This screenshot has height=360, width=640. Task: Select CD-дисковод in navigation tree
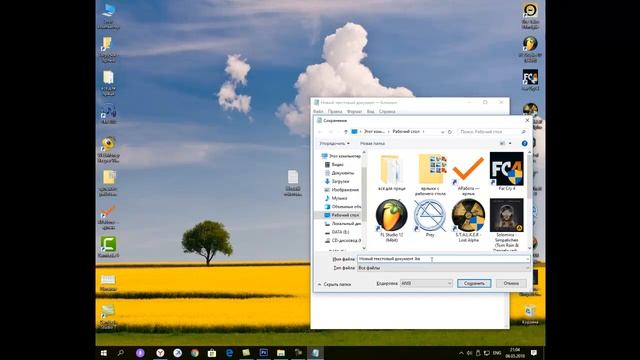coord(342,240)
